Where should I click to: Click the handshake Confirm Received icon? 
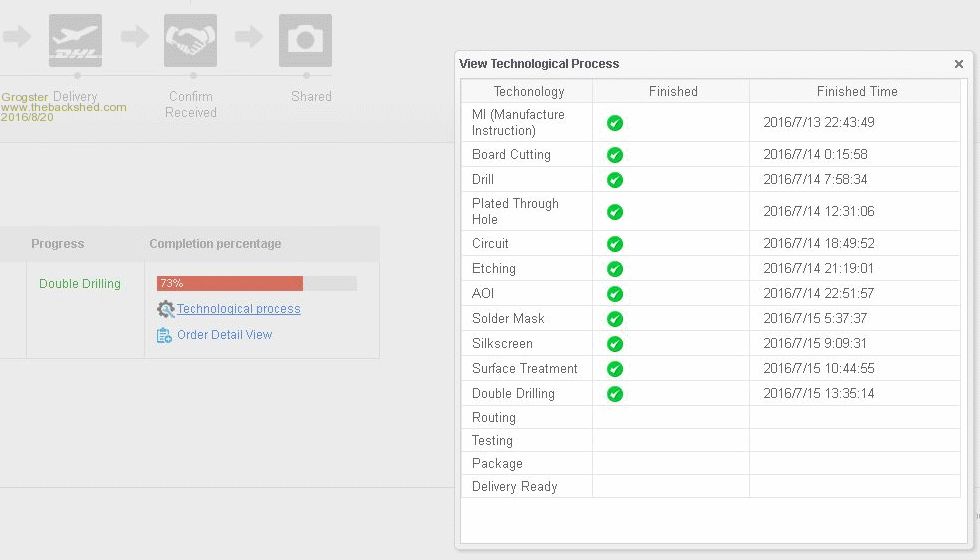(x=190, y=41)
